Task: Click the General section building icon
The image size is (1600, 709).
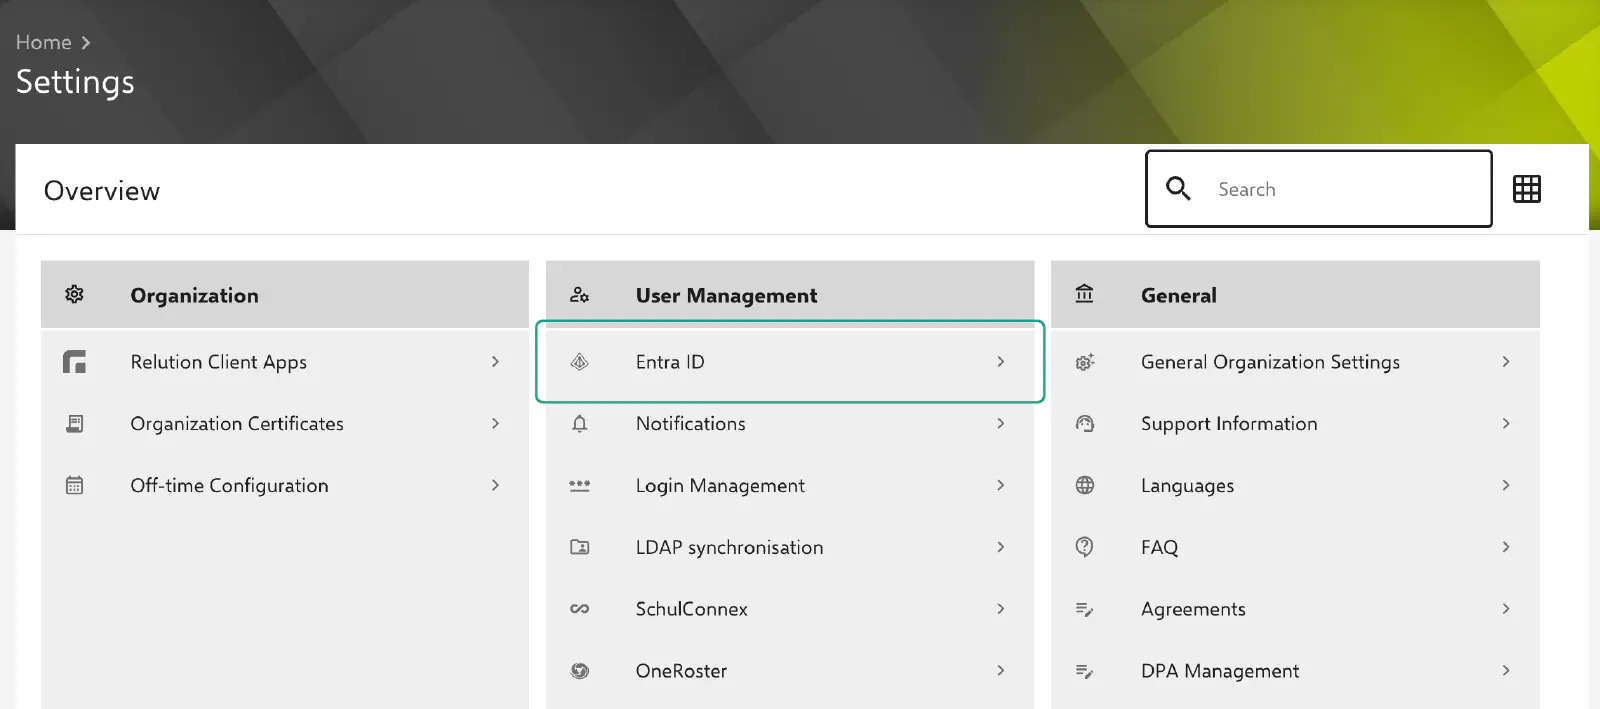Action: click(x=1085, y=294)
